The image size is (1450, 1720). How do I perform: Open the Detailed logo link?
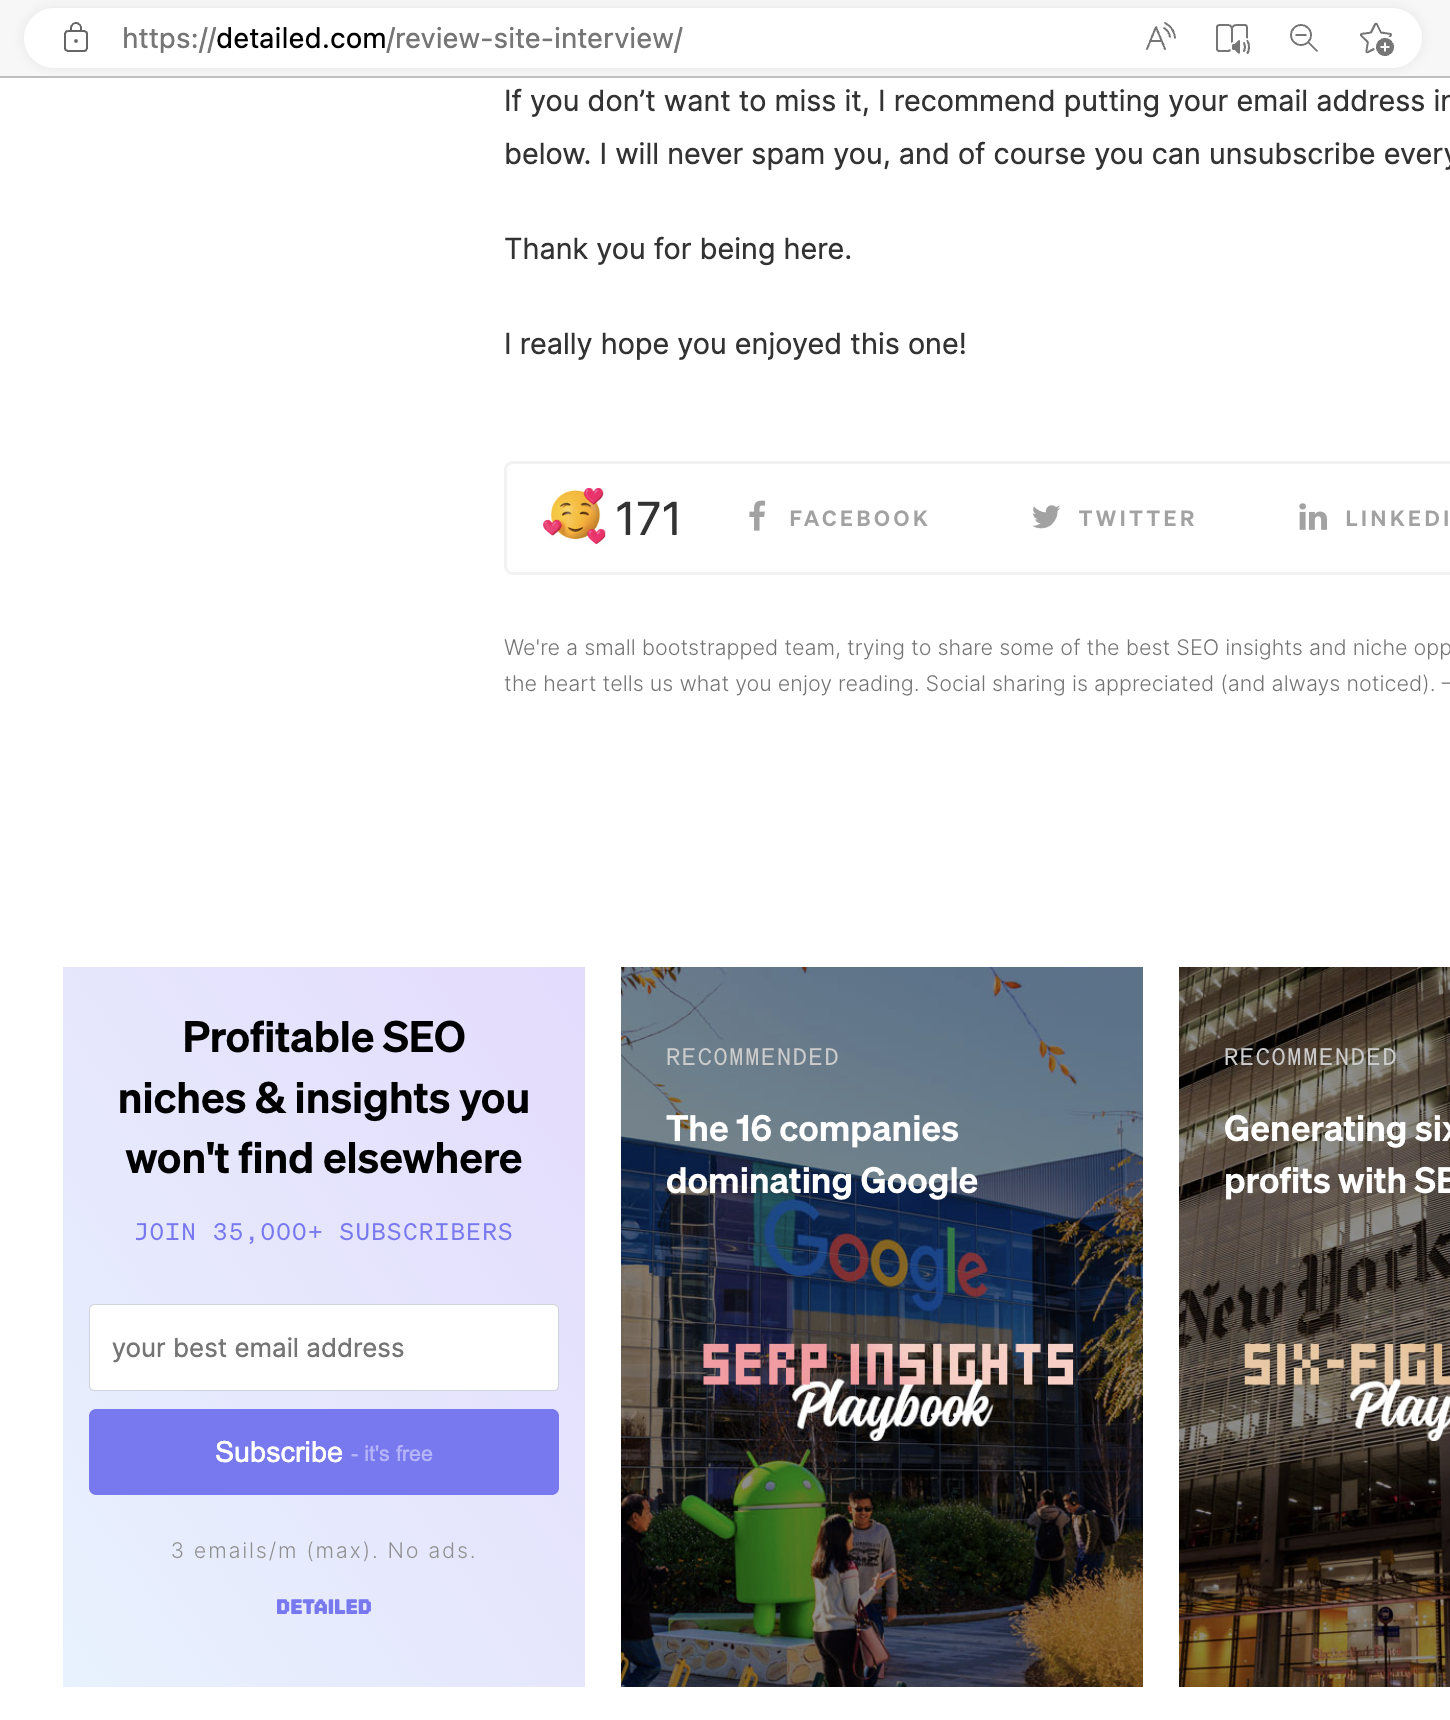[324, 1607]
